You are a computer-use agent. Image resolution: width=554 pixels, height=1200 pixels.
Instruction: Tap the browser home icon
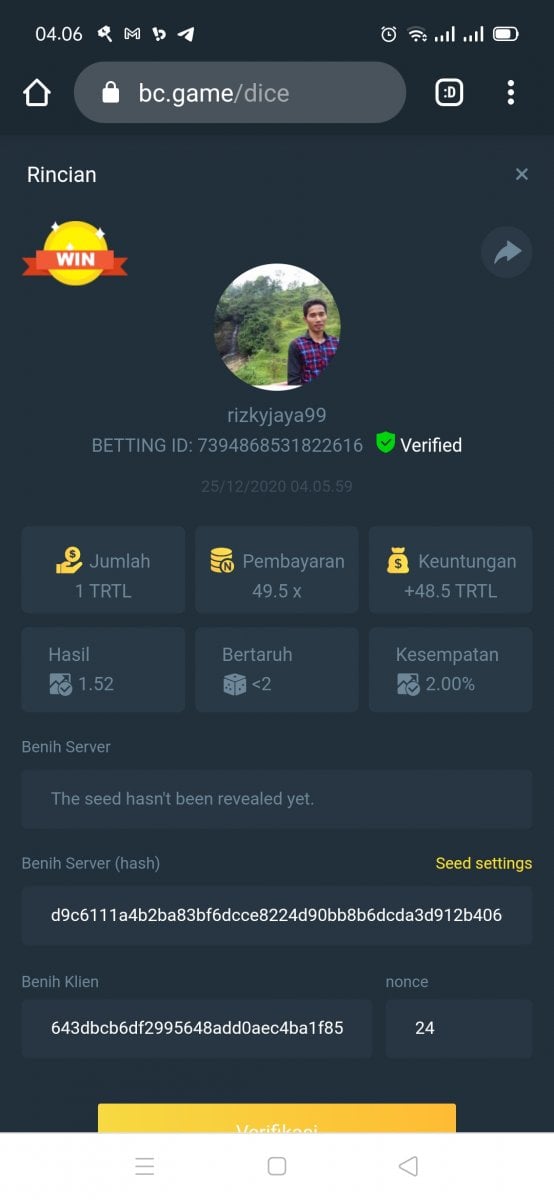tap(36, 93)
